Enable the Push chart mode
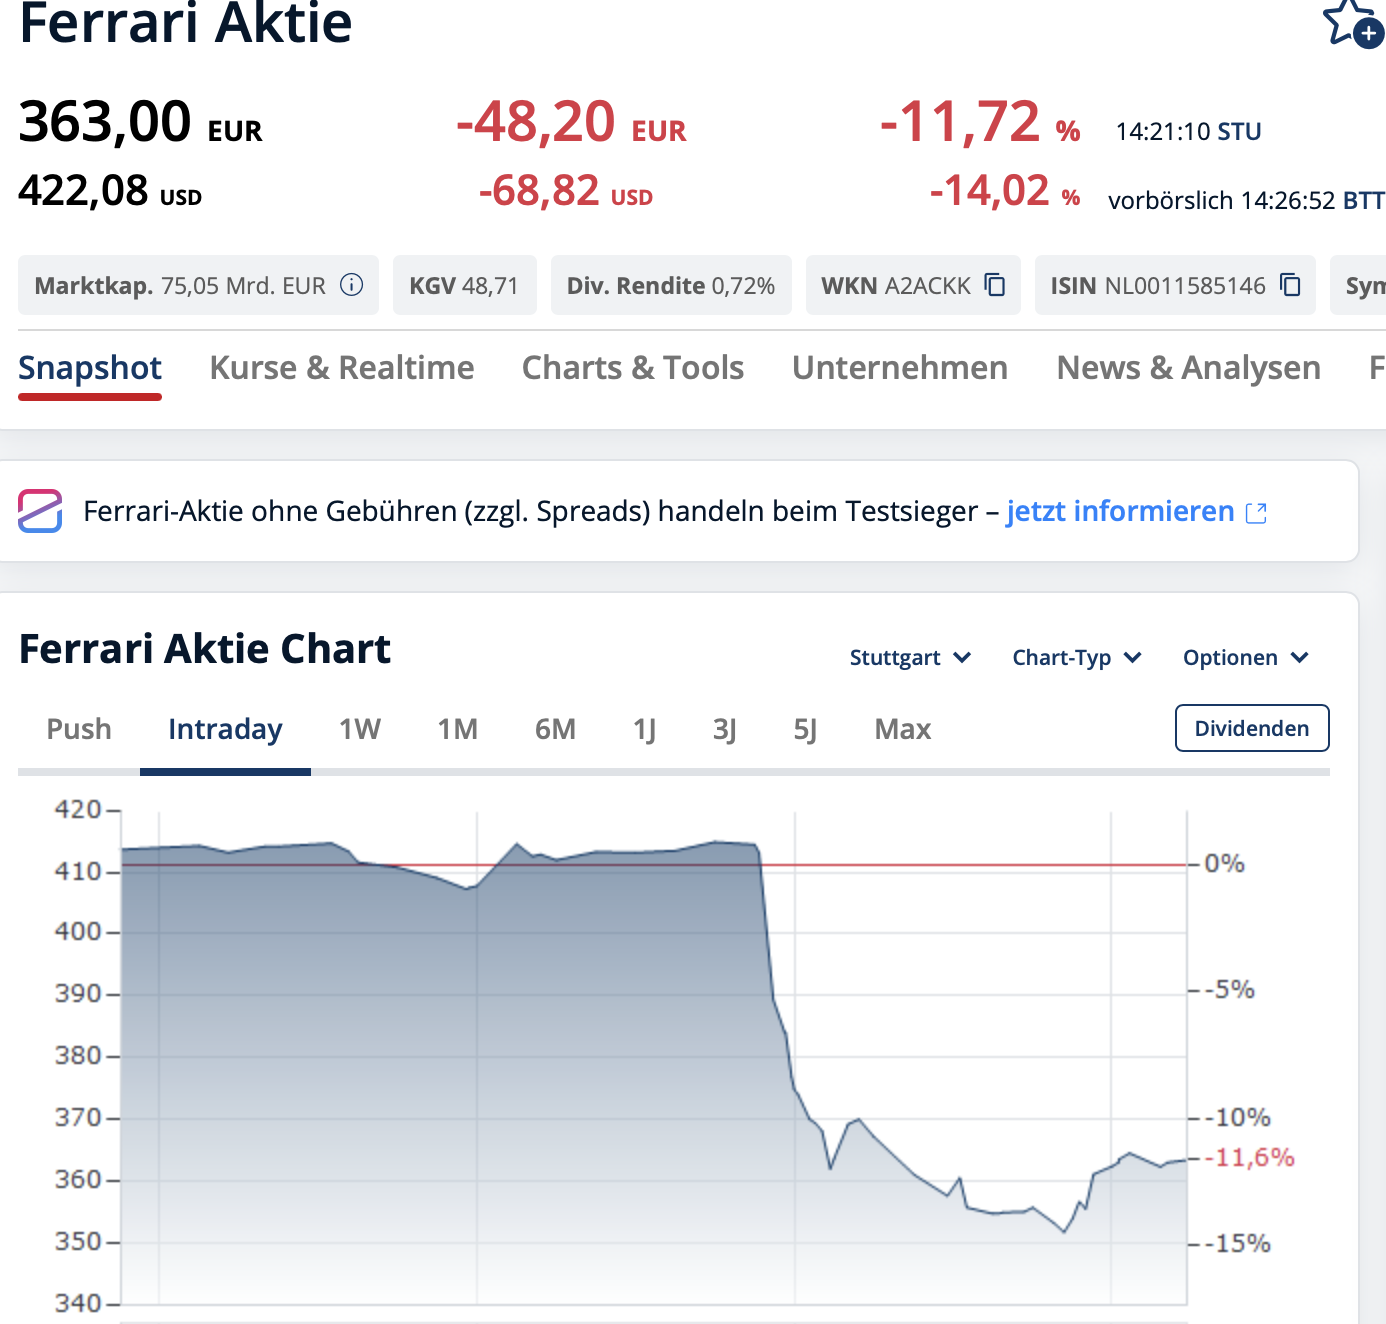Viewport: 1386px width, 1324px height. click(x=79, y=729)
